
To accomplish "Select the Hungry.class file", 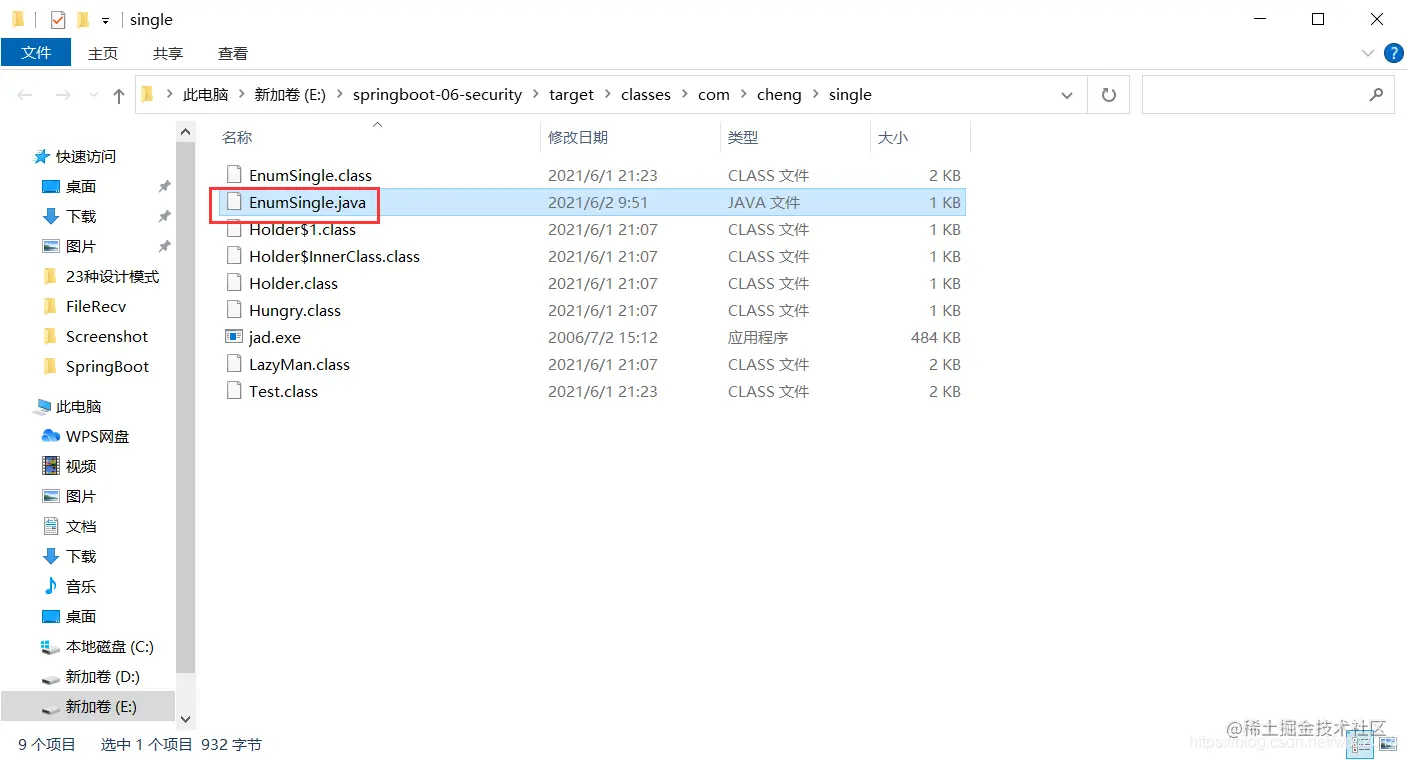I will (x=294, y=310).
